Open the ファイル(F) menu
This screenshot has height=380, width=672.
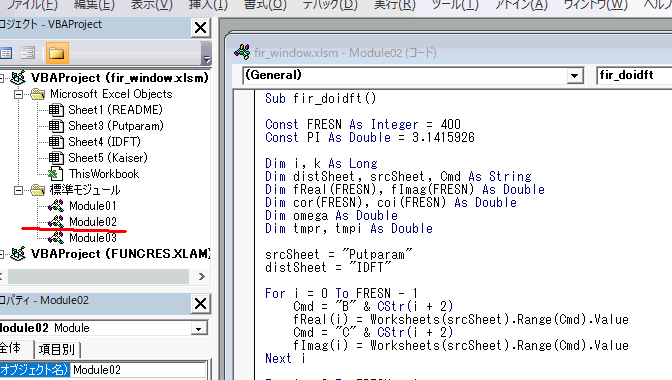coord(32,5)
